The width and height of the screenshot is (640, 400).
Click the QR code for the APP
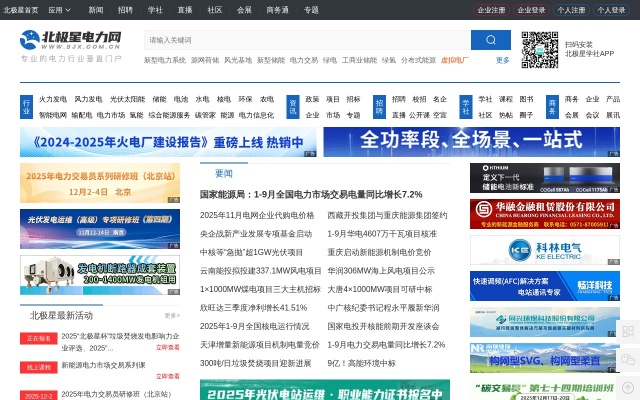[539, 49]
